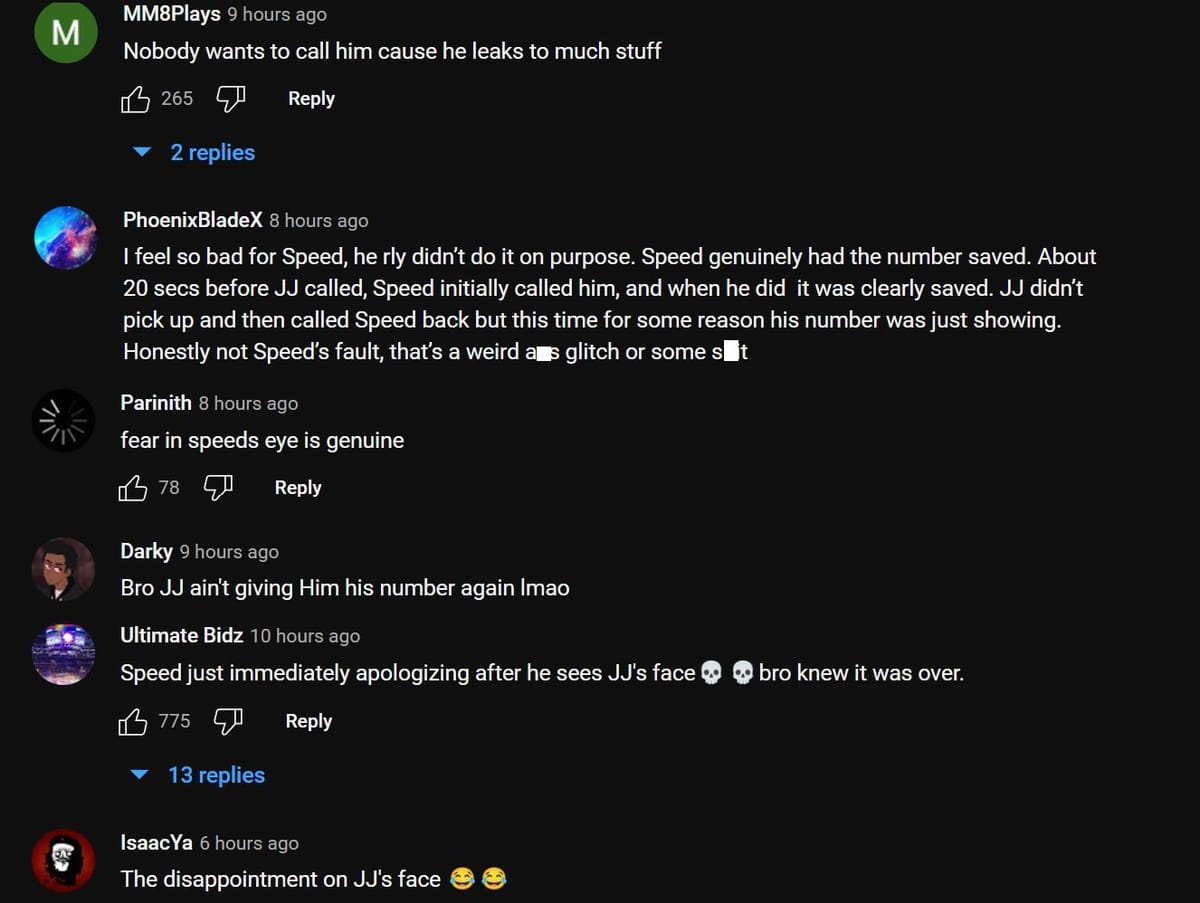Screen dimensions: 1200x903
Task: Expand the 2 replies under MM8Plays' comment
Action: 215,152
